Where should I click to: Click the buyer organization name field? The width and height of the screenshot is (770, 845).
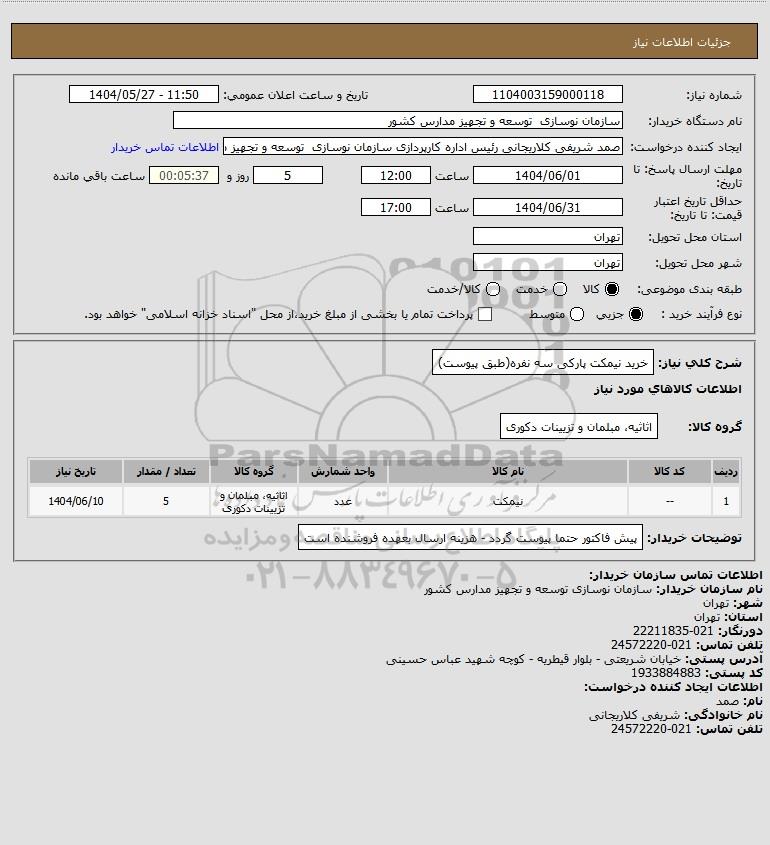pyautogui.click(x=398, y=121)
